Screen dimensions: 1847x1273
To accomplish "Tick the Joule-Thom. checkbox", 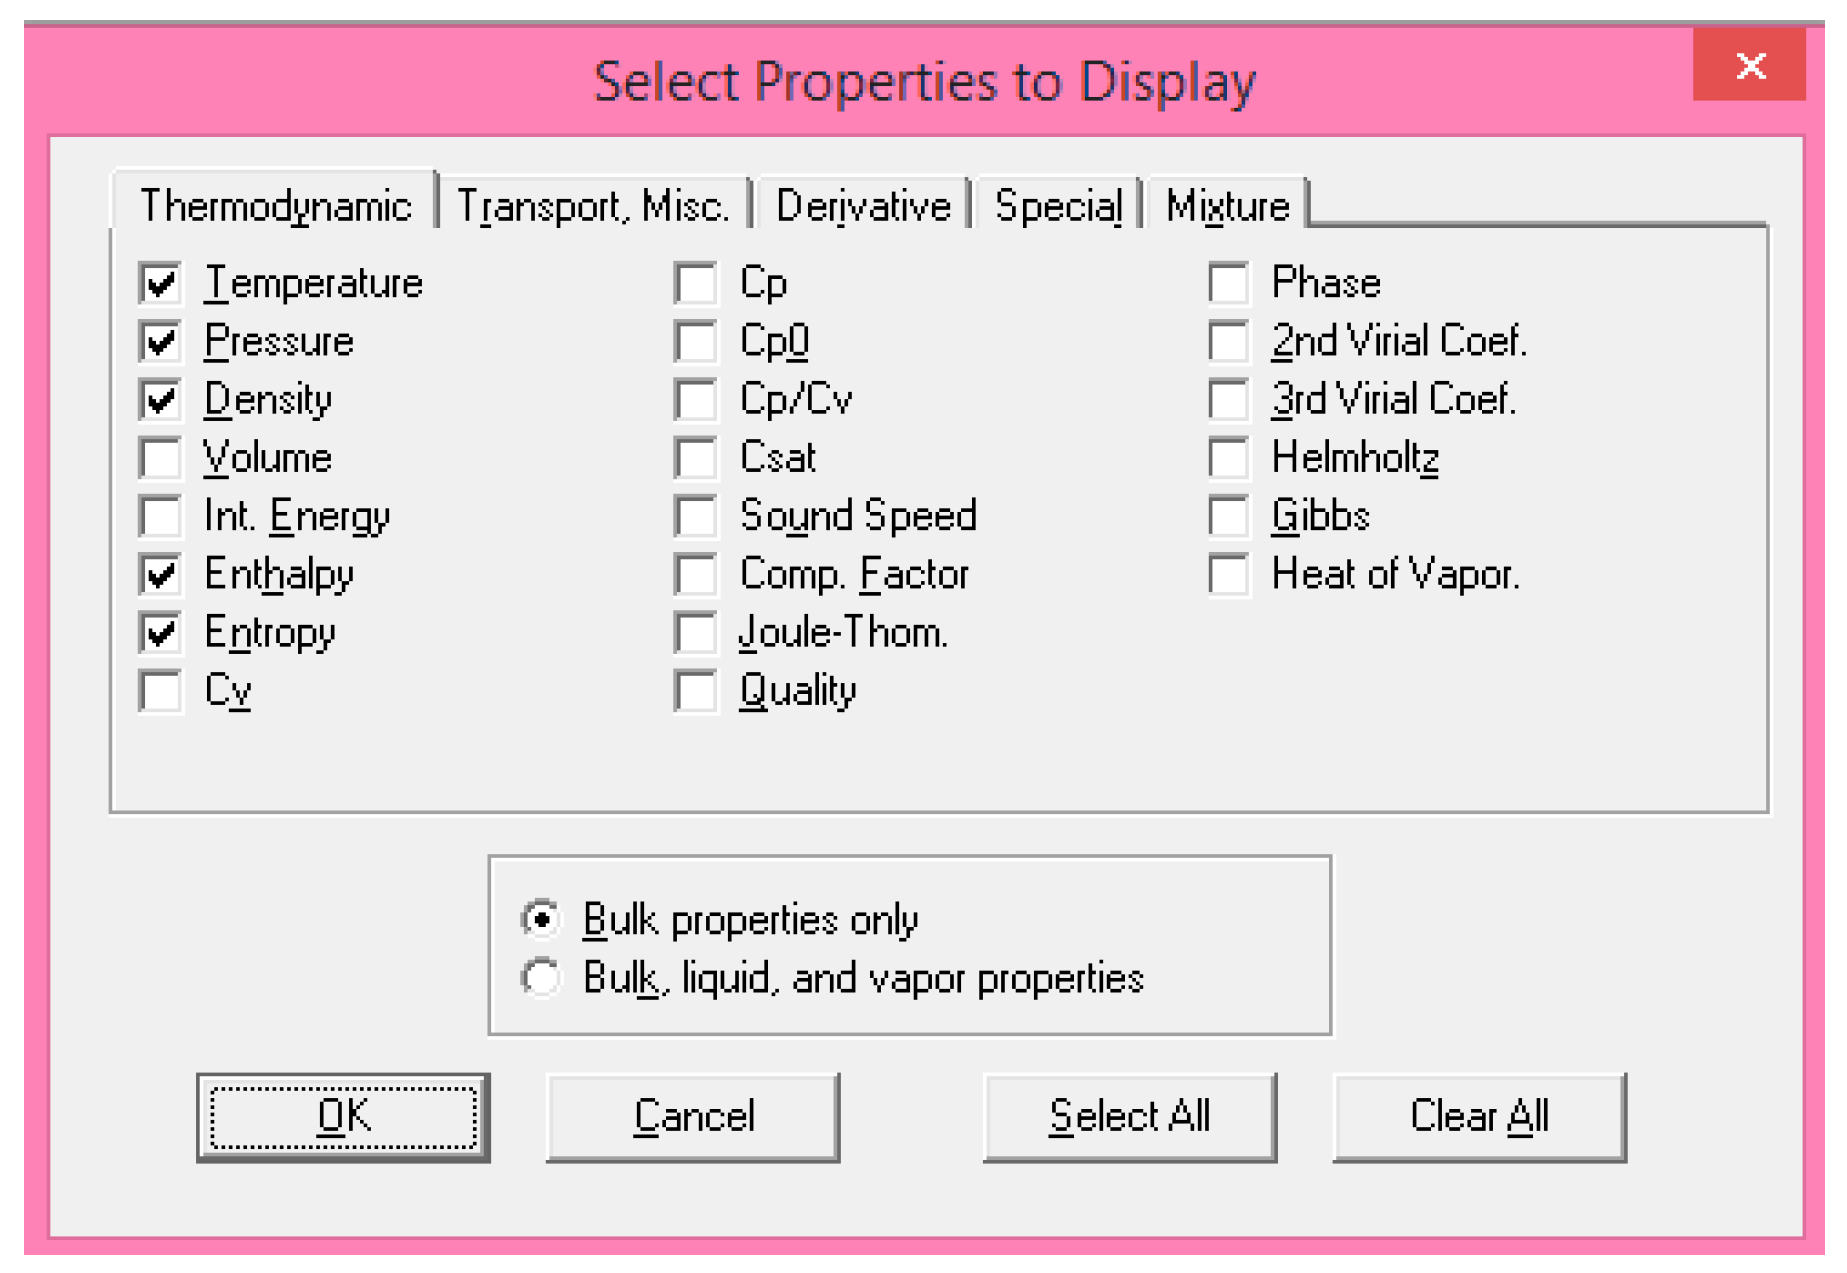I will 696,633.
